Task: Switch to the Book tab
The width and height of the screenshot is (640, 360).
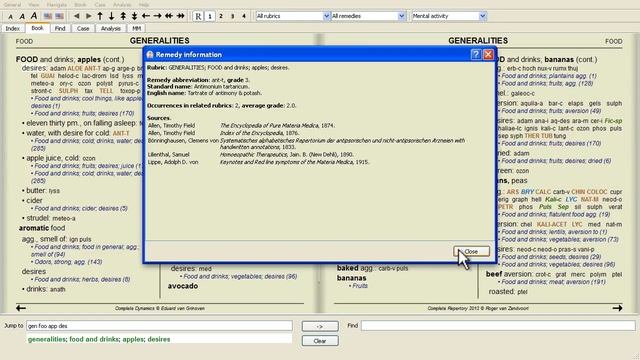Action: click(x=37, y=28)
